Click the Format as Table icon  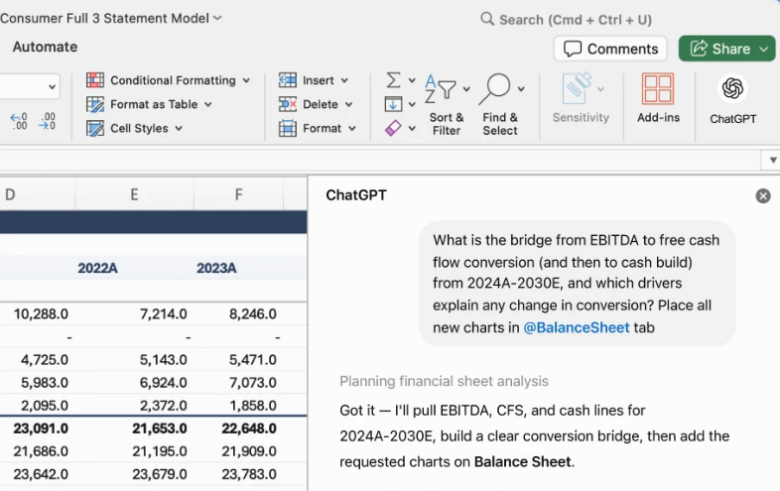[95, 104]
